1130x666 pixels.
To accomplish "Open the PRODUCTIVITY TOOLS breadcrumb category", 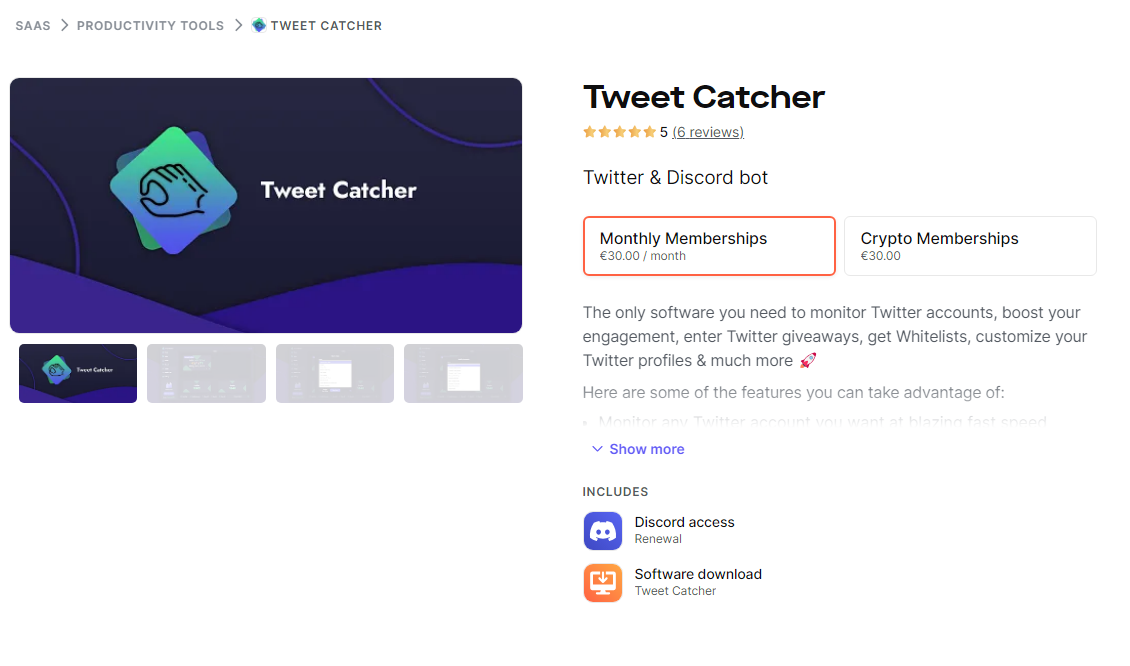I will click(x=150, y=25).
